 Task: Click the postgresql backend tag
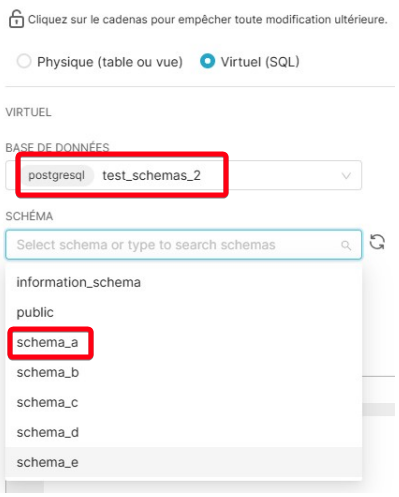coord(56,175)
